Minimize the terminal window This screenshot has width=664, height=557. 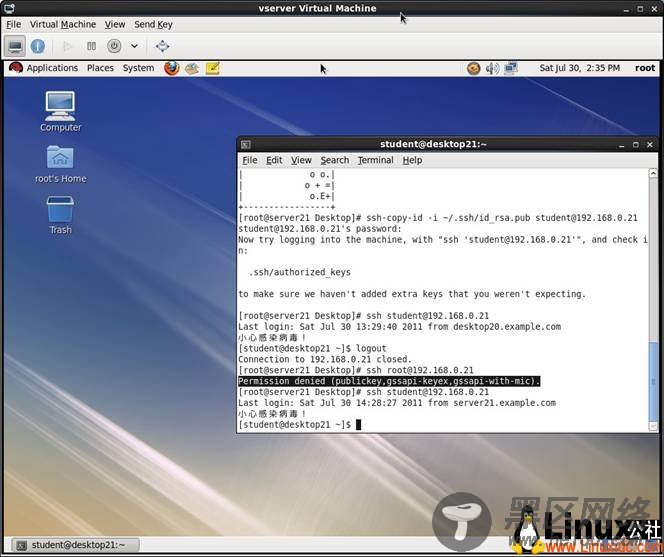(x=621, y=145)
